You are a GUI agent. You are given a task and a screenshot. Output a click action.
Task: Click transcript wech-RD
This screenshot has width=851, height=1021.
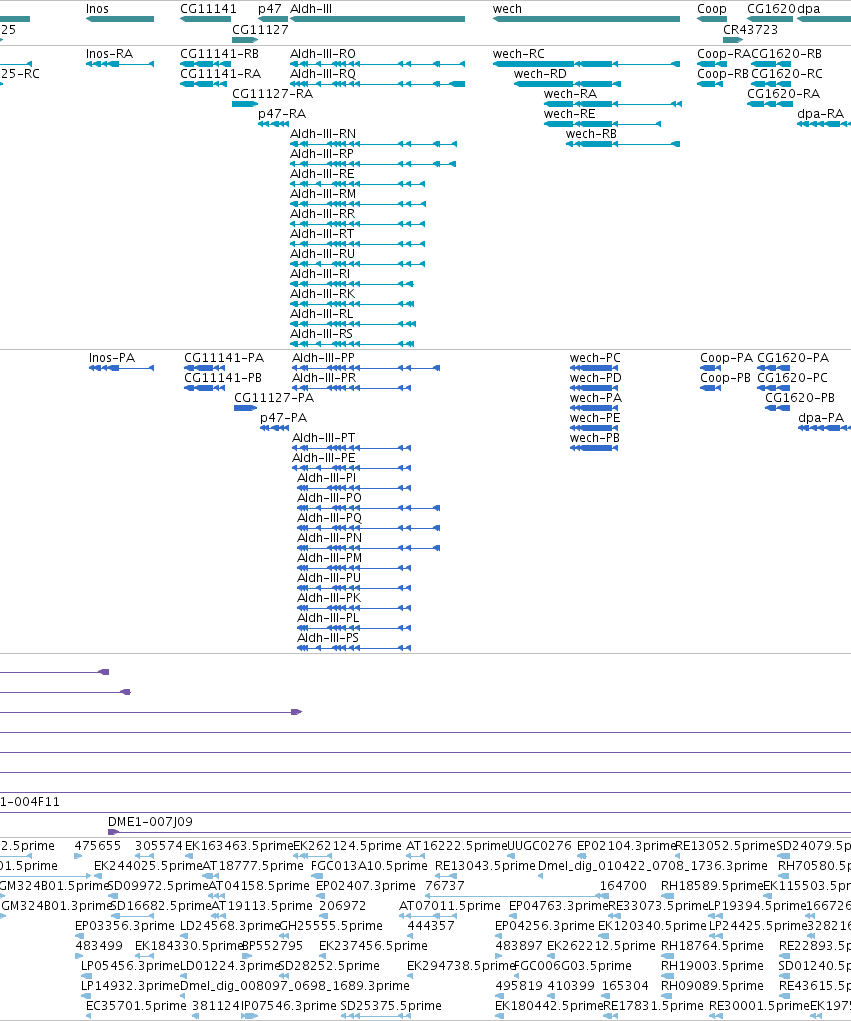(x=567, y=84)
